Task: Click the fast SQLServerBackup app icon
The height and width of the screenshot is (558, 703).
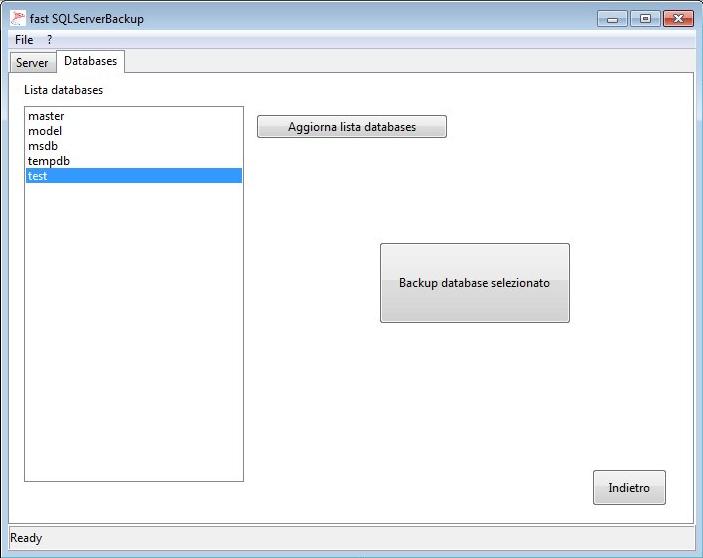Action: click(x=18, y=18)
